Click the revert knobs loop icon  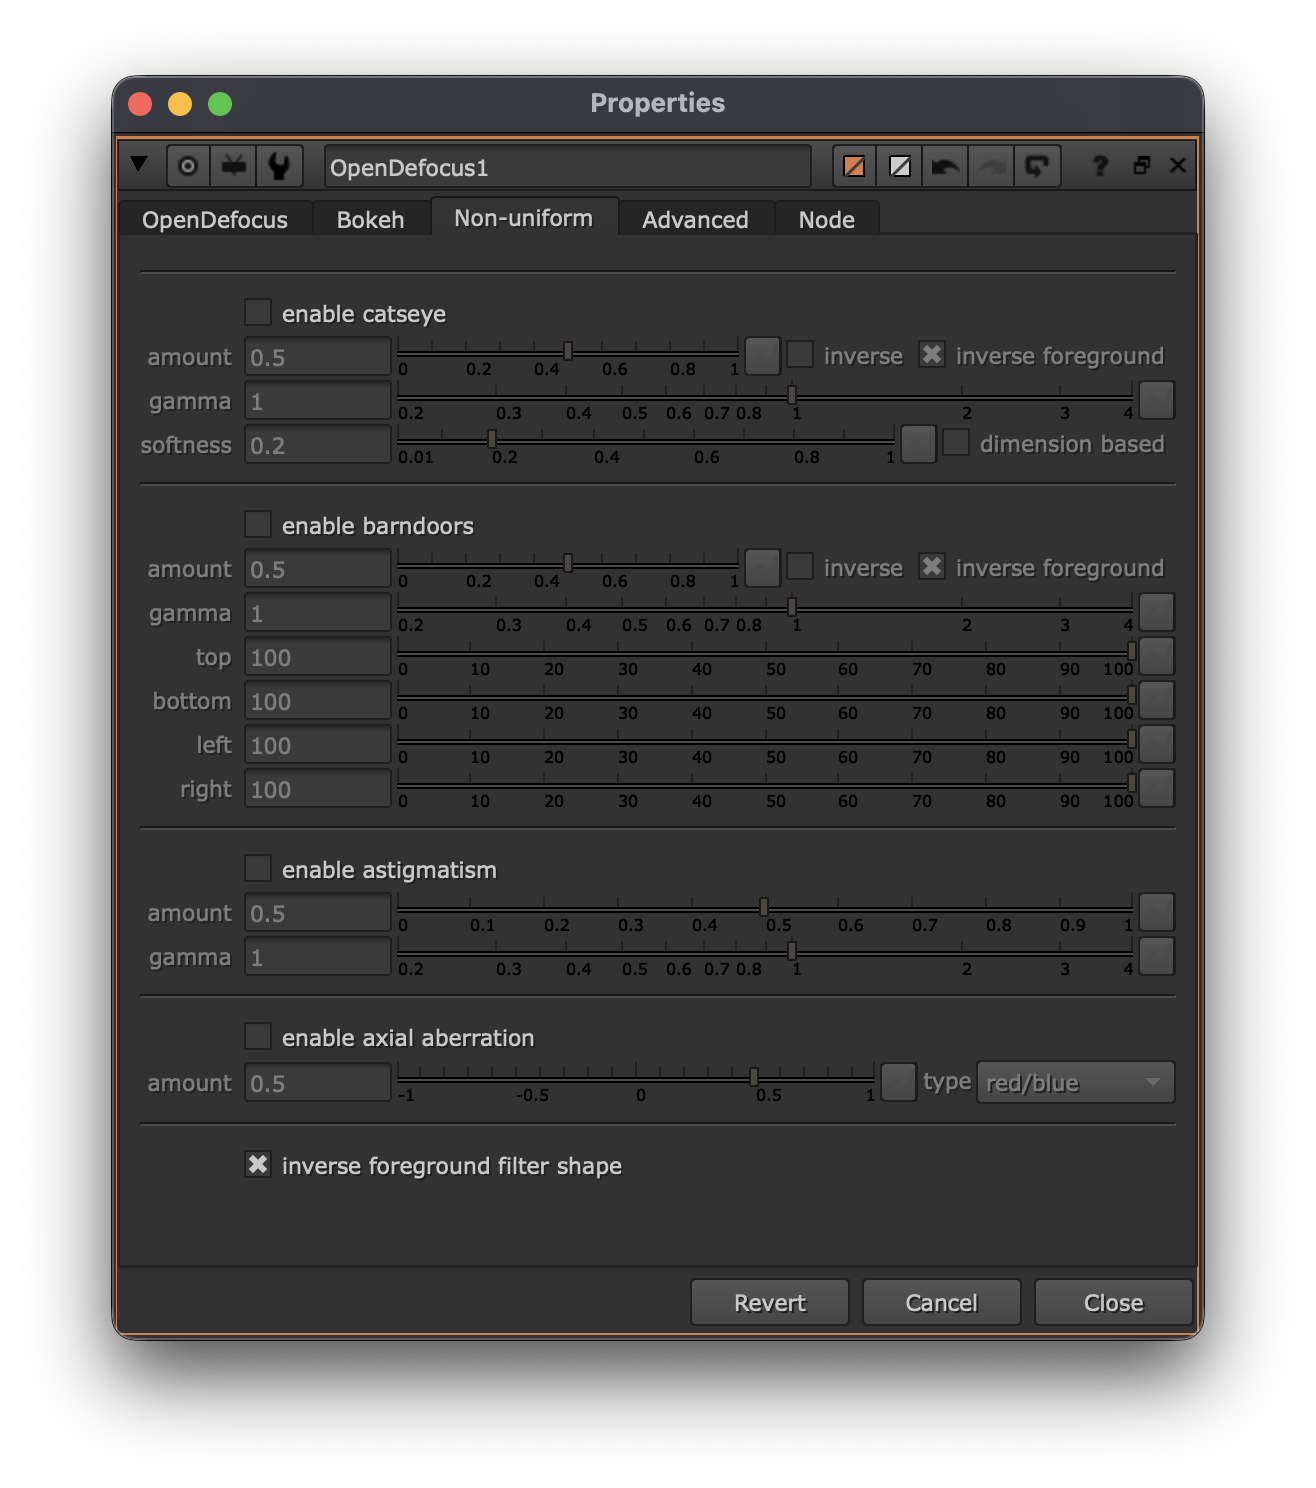pos(1037,166)
